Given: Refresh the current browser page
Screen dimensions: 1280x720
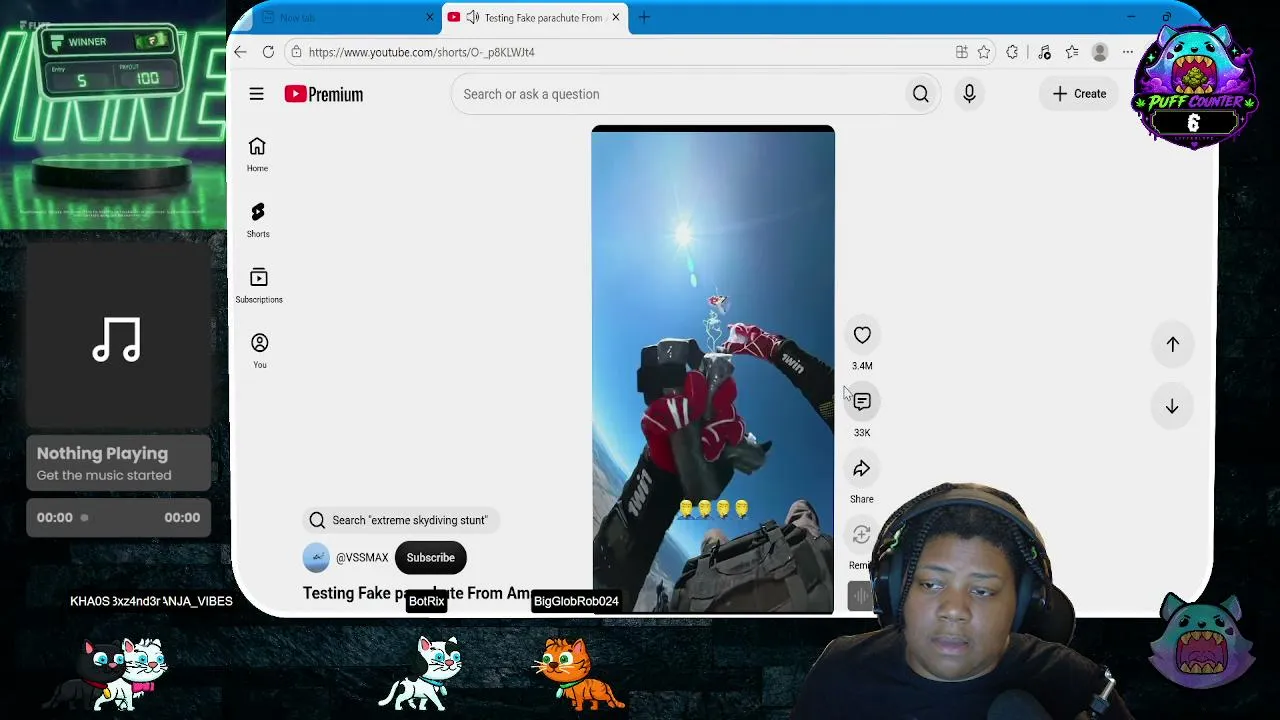Looking at the screenshot, I should point(268,52).
